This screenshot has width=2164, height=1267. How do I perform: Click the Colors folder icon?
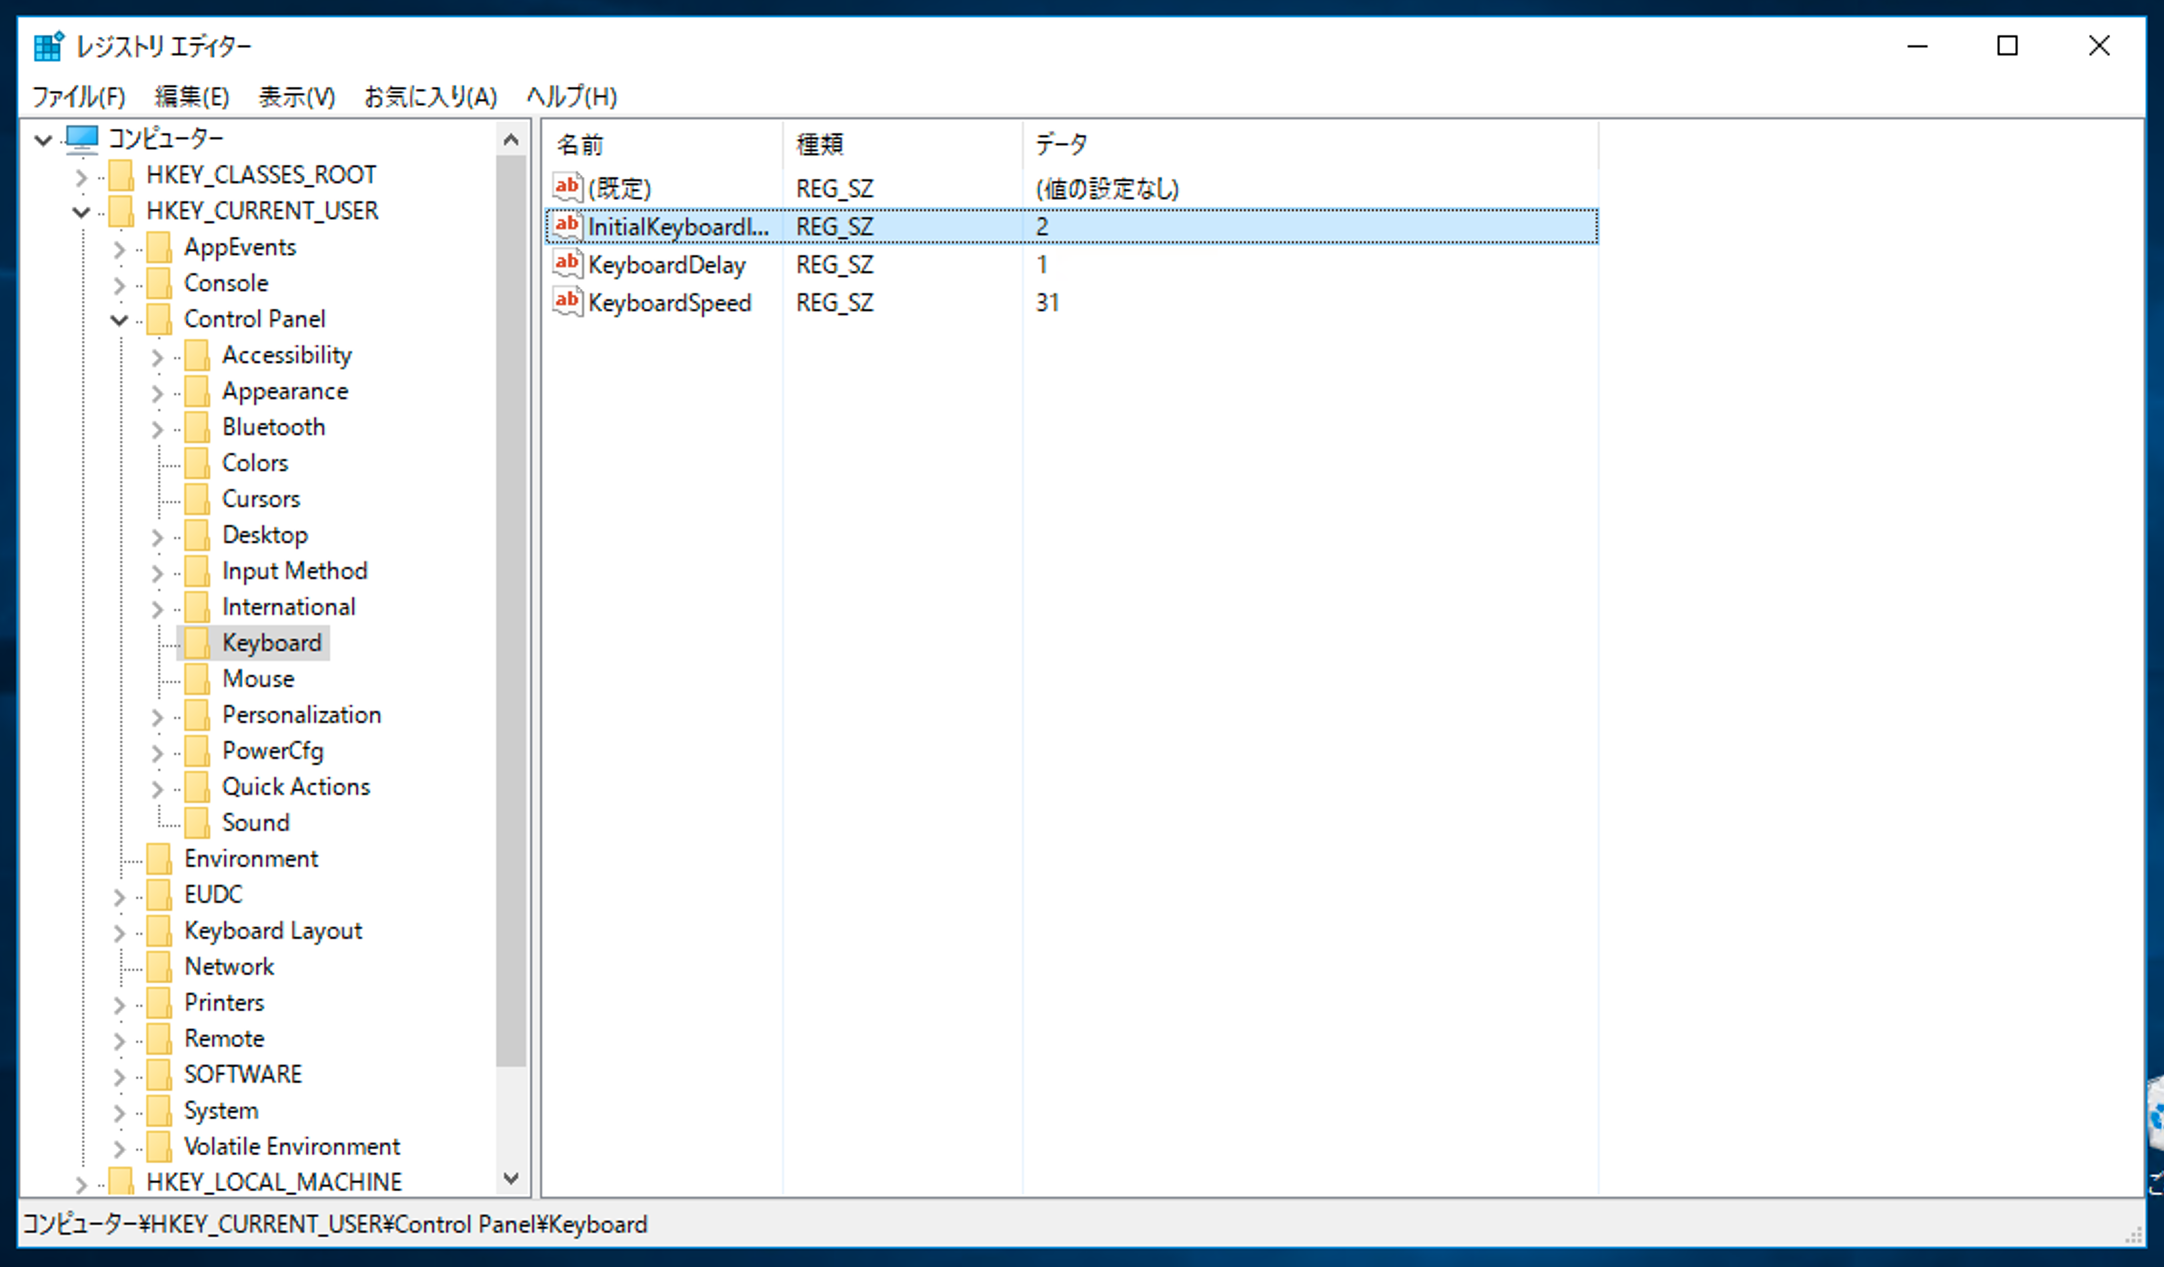click(x=197, y=463)
